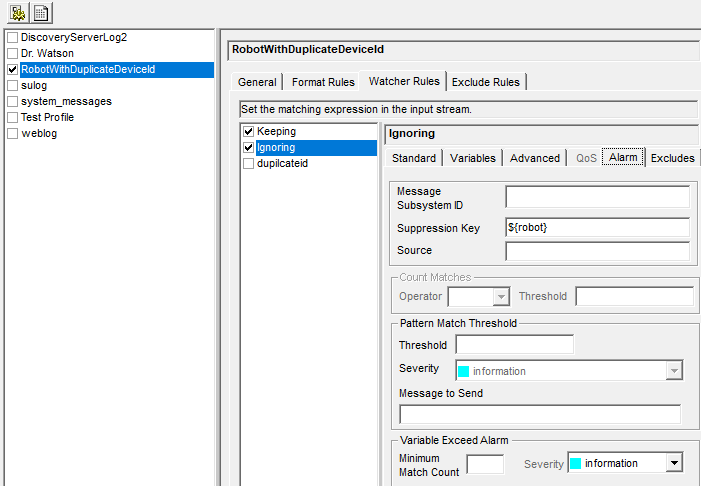Focus the Message to Send field

point(540,414)
